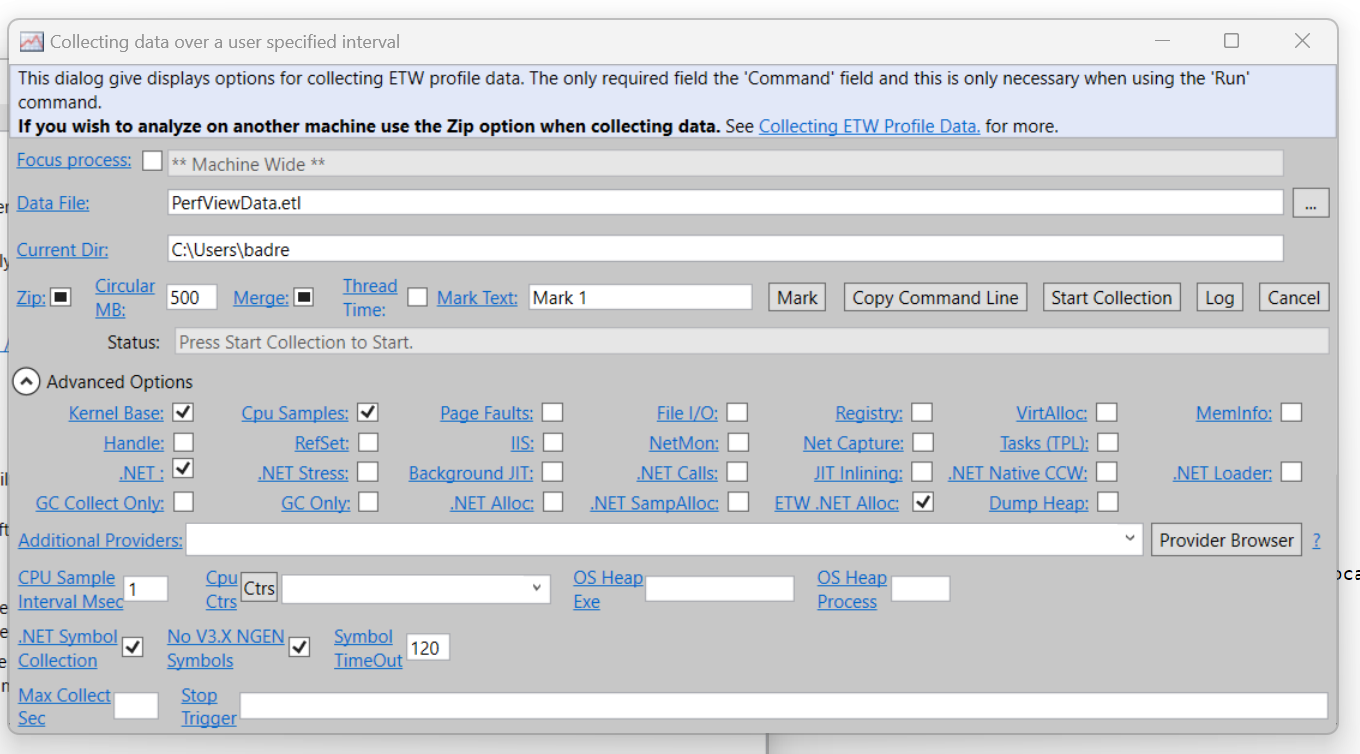
Task: Open the Log window button
Action: coord(1219,297)
